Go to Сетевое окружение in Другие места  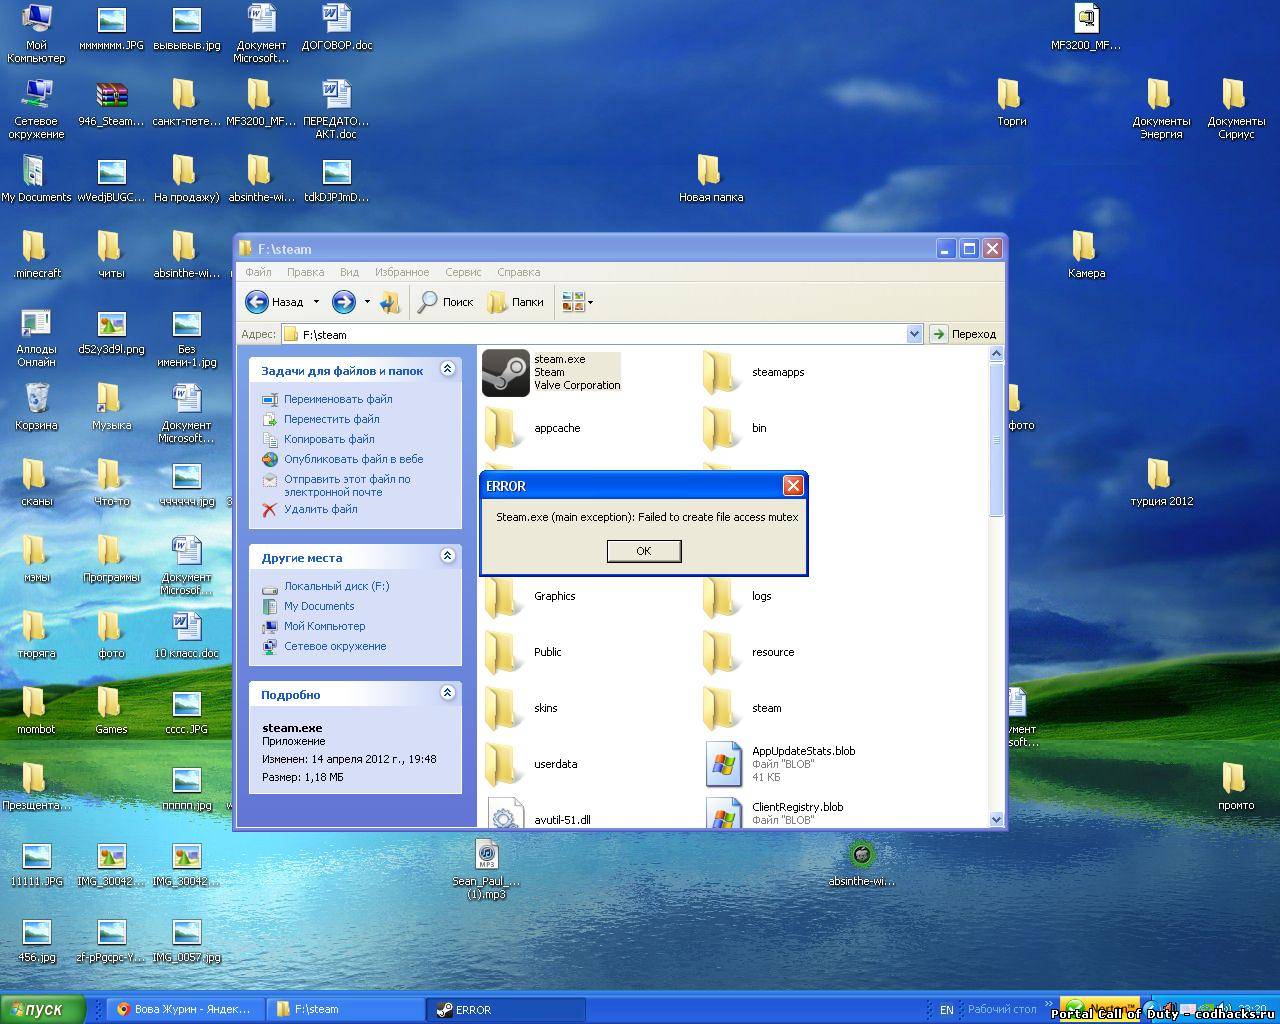tap(335, 646)
